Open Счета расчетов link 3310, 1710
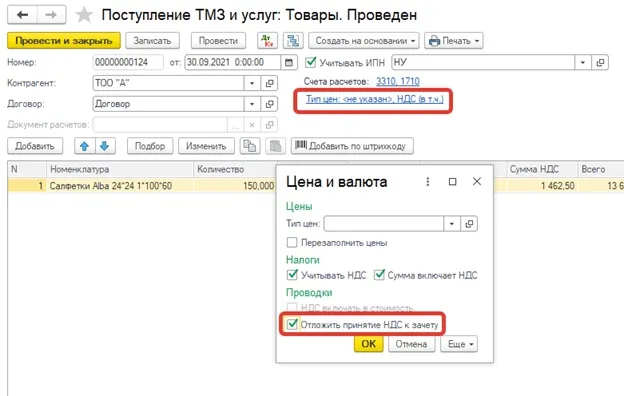 pyautogui.click(x=398, y=81)
